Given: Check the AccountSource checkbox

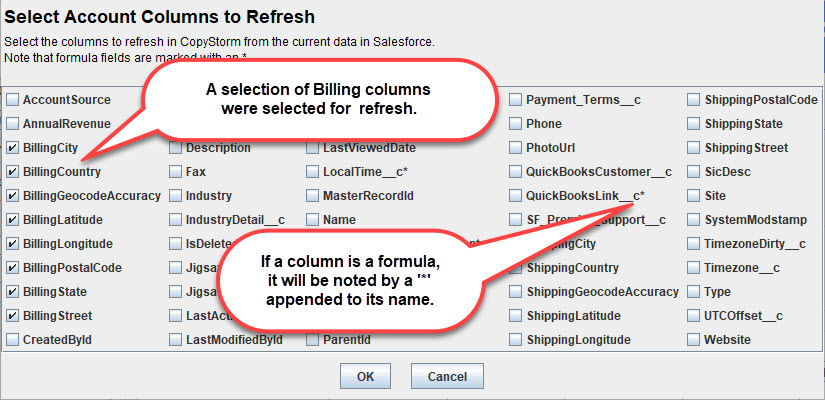Looking at the screenshot, I should pyautogui.click(x=12, y=99).
